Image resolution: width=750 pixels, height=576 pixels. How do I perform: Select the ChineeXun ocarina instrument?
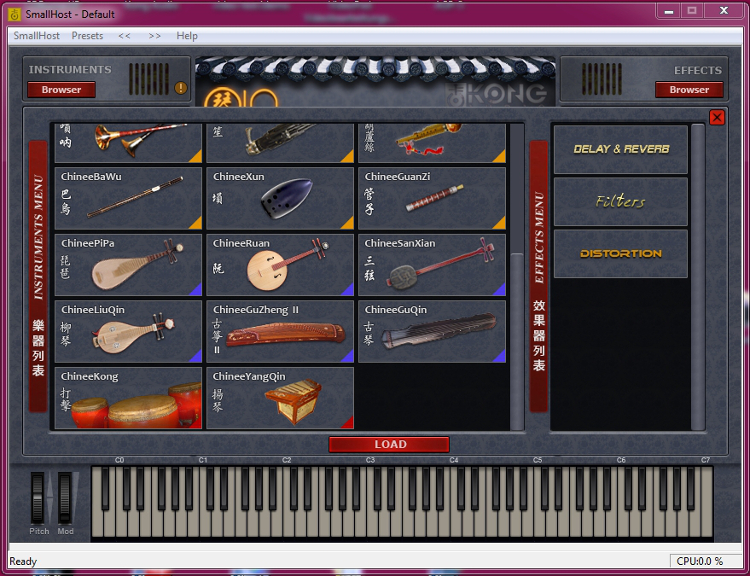[x=280, y=199]
